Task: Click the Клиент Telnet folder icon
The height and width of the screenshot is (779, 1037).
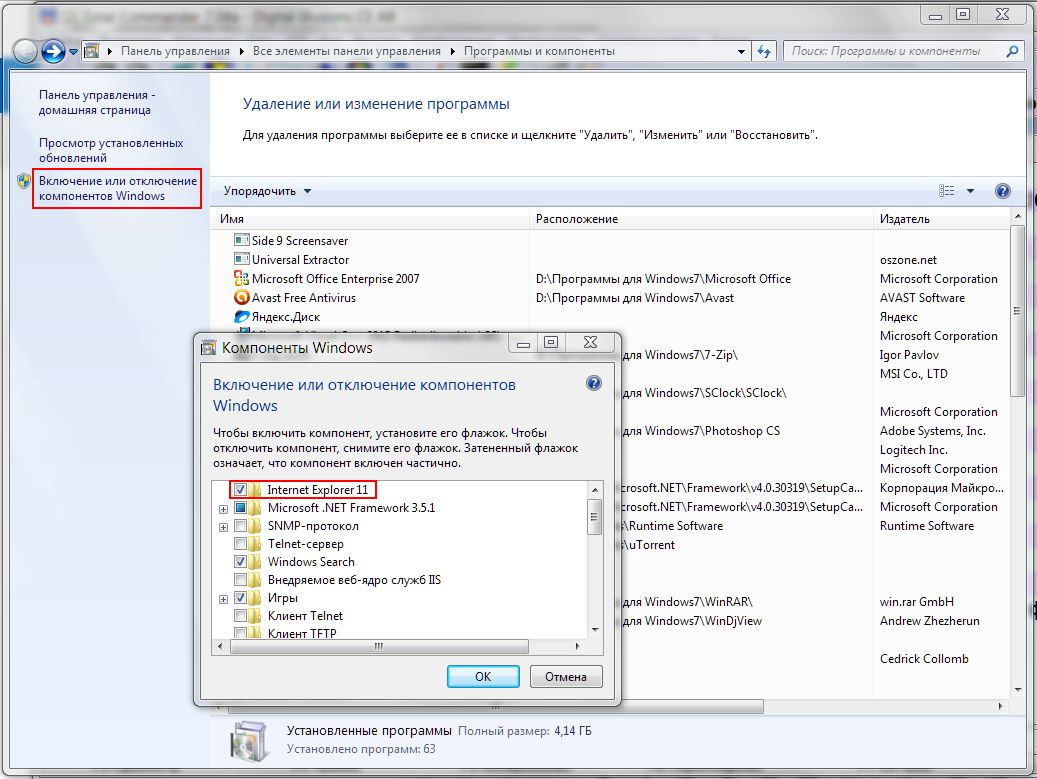Action: point(255,616)
